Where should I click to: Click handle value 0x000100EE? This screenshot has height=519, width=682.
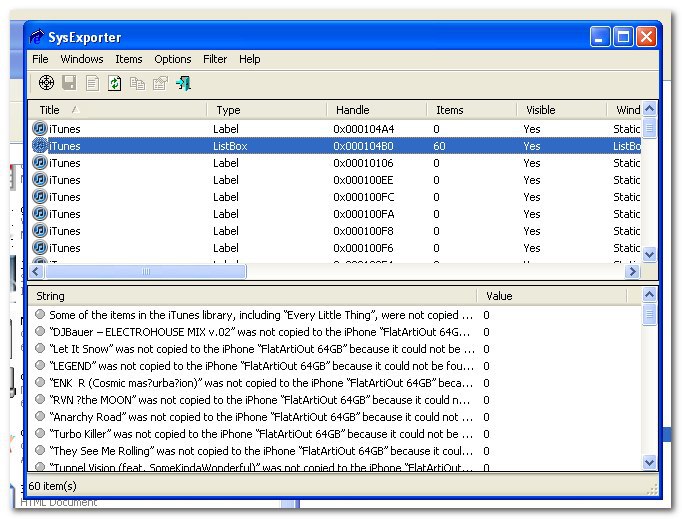[363, 180]
